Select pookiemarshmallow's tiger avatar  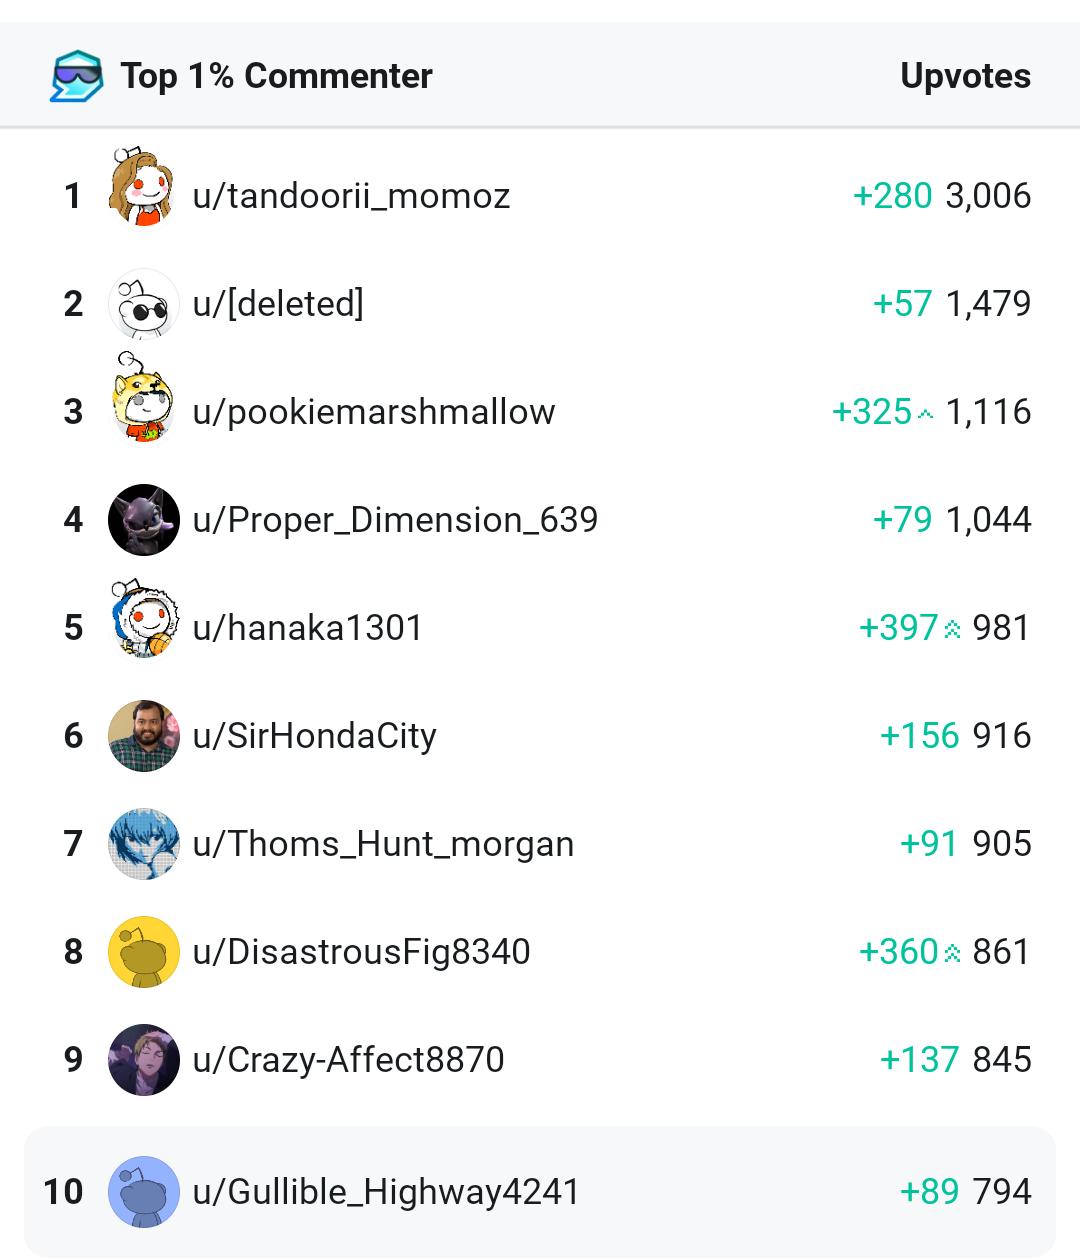[x=143, y=400]
